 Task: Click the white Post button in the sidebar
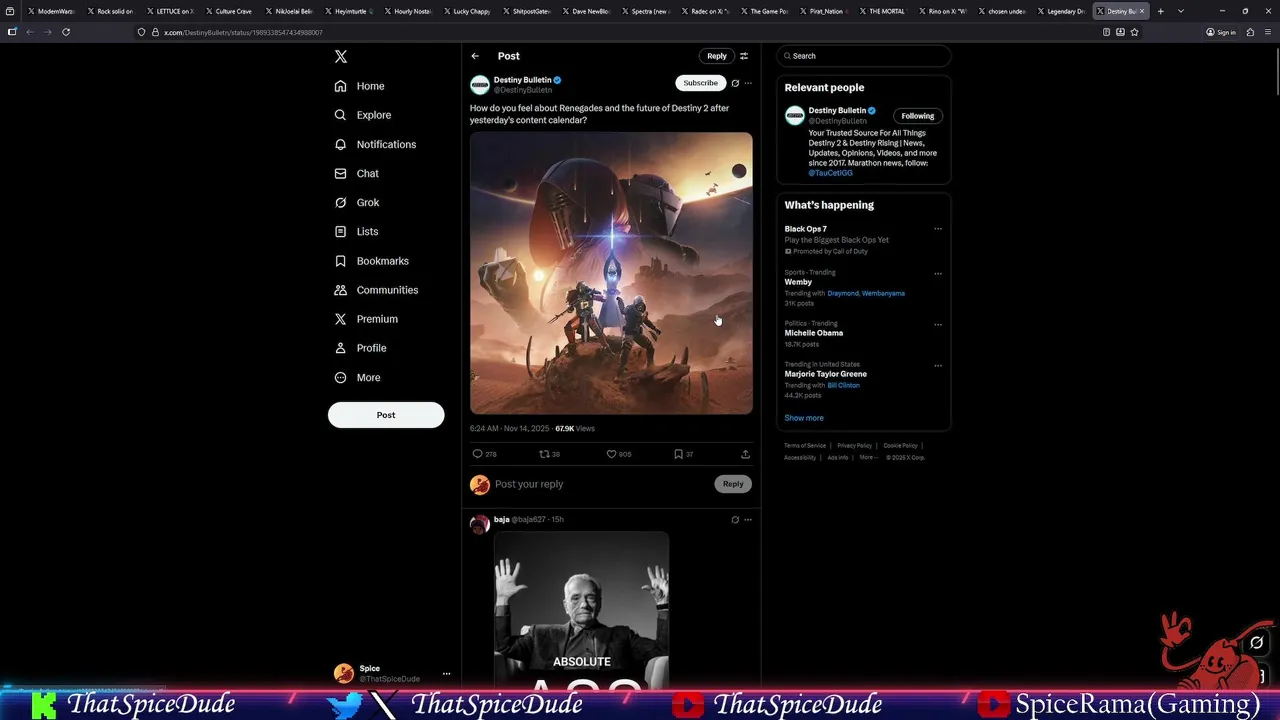coord(386,415)
